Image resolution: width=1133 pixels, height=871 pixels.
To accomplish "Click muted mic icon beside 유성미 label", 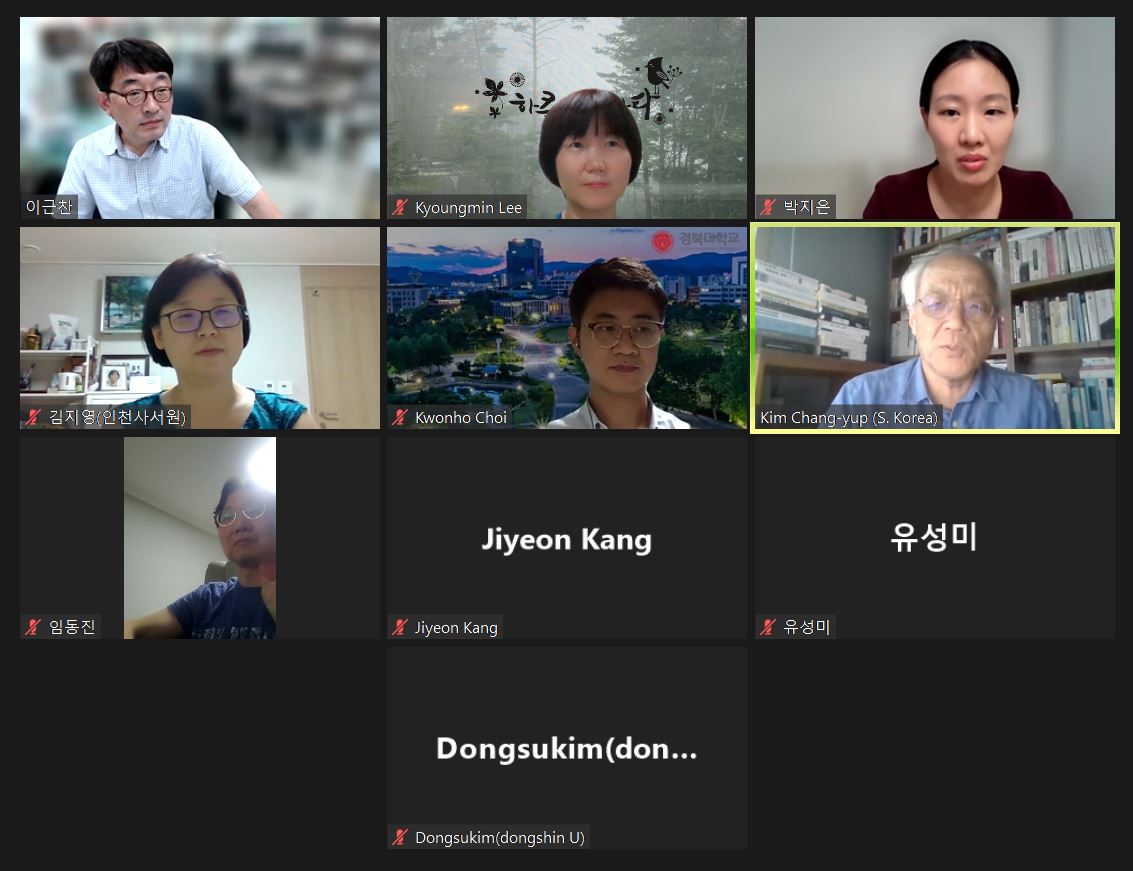I will [768, 627].
